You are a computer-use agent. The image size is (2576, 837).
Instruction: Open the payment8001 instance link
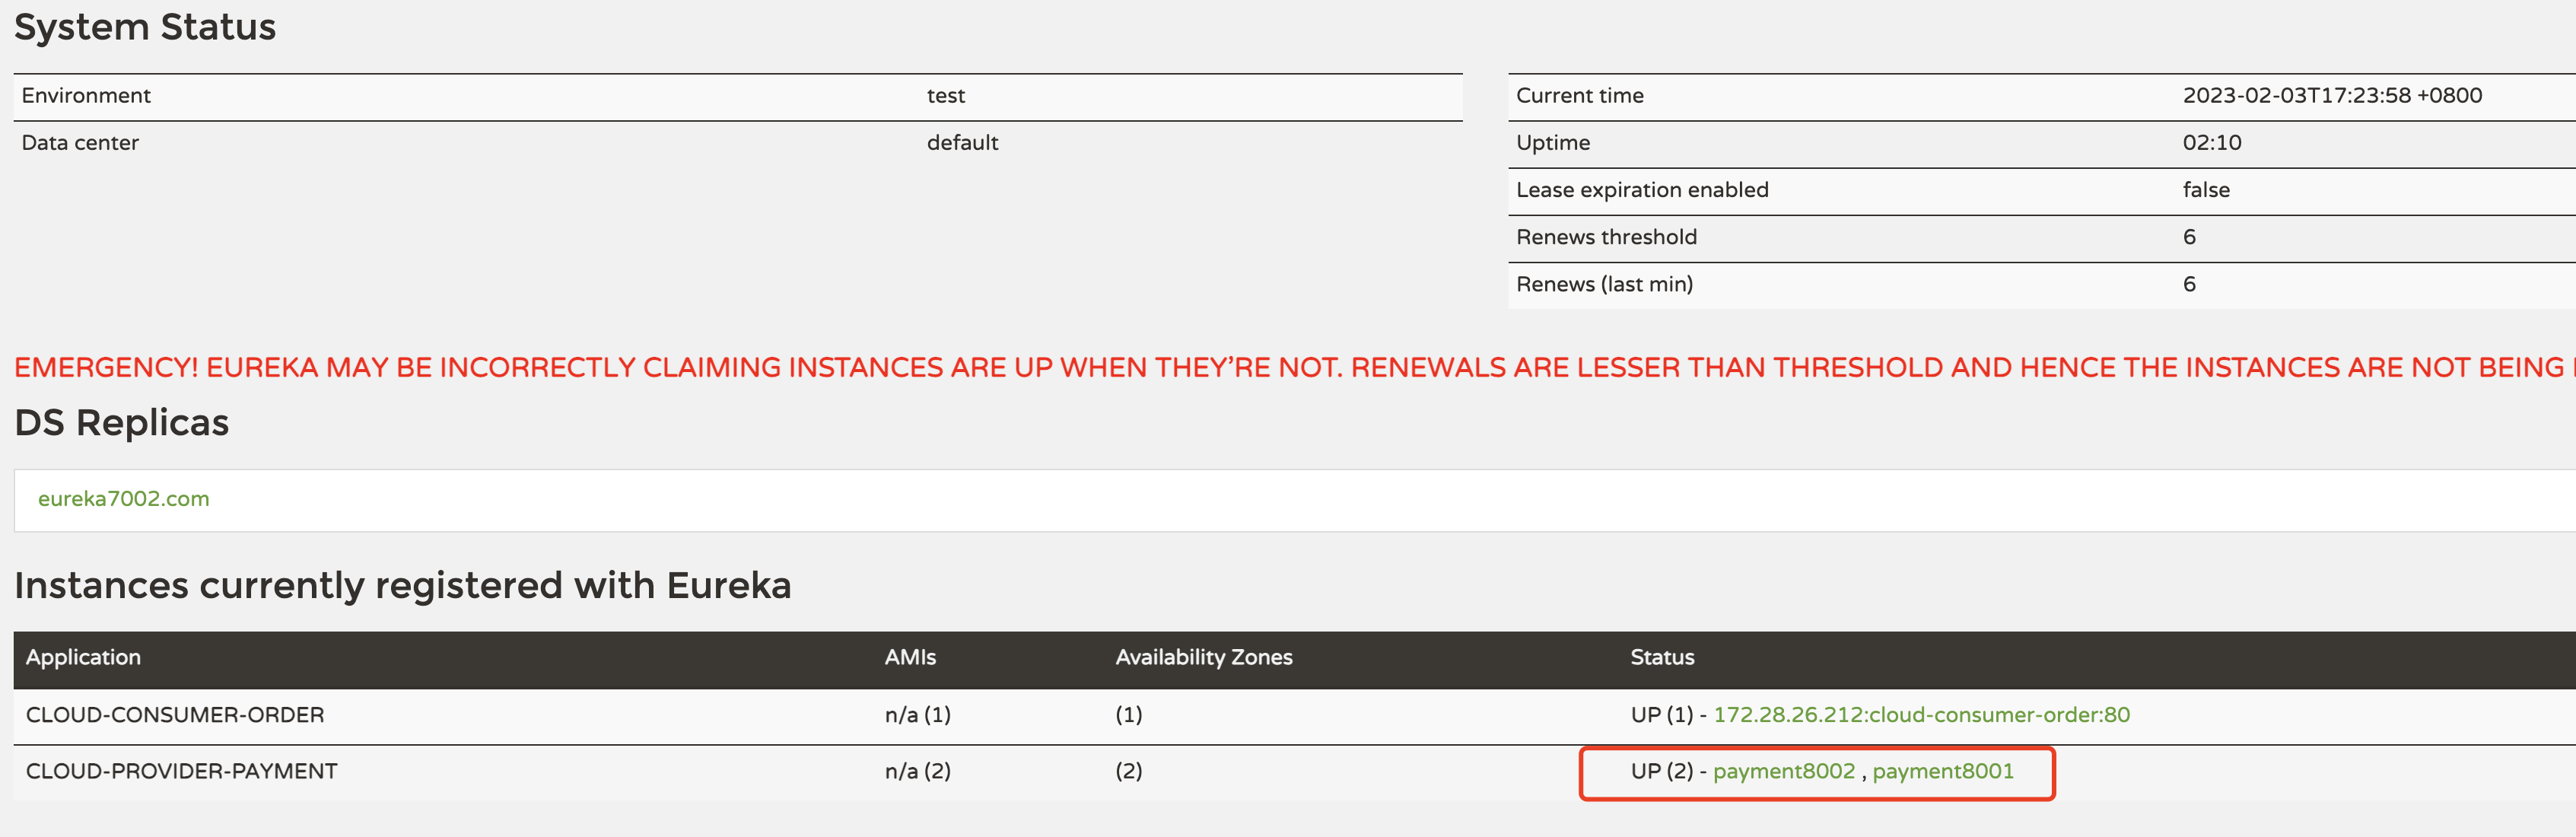click(x=1942, y=771)
